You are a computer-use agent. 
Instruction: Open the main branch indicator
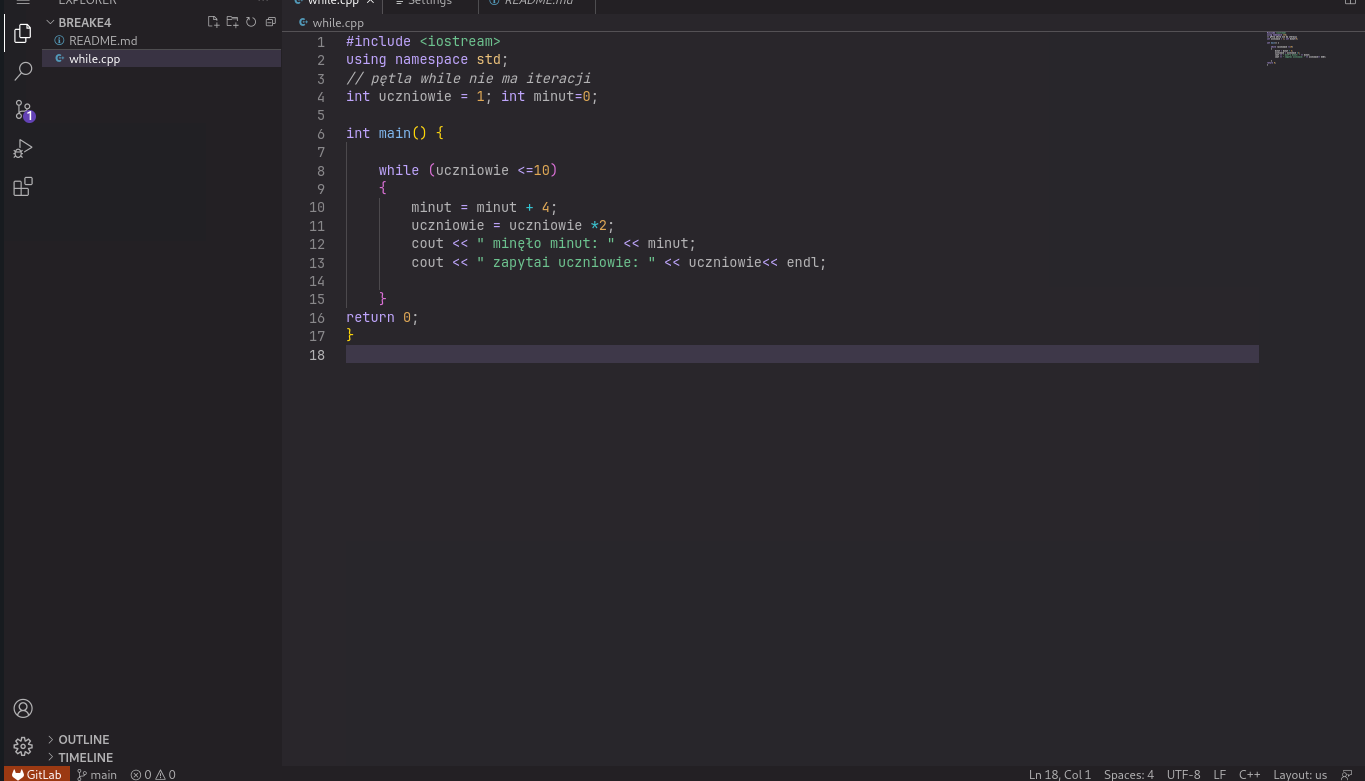click(x=97, y=774)
